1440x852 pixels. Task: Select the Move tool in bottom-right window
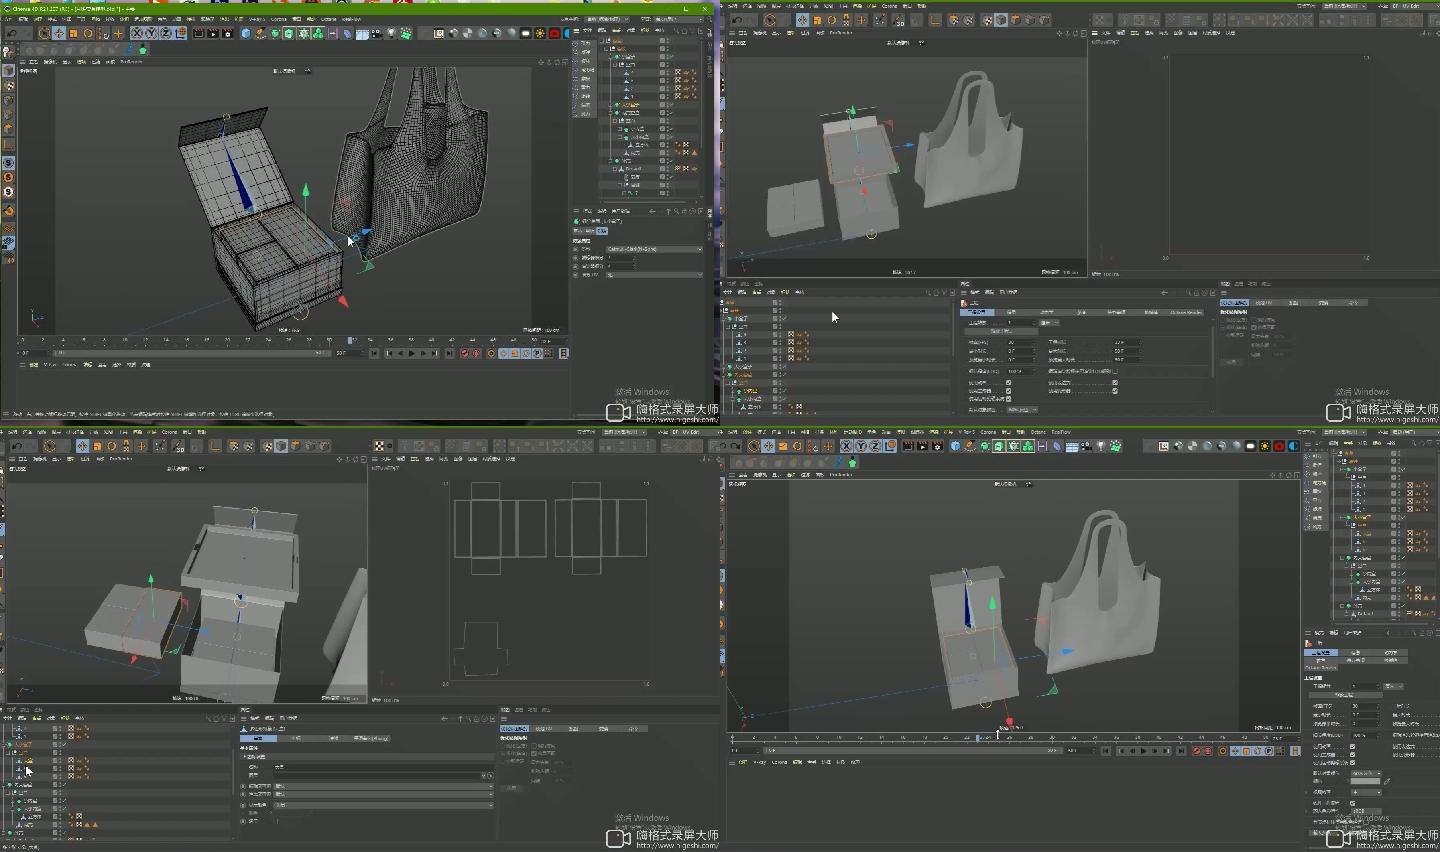(768, 446)
